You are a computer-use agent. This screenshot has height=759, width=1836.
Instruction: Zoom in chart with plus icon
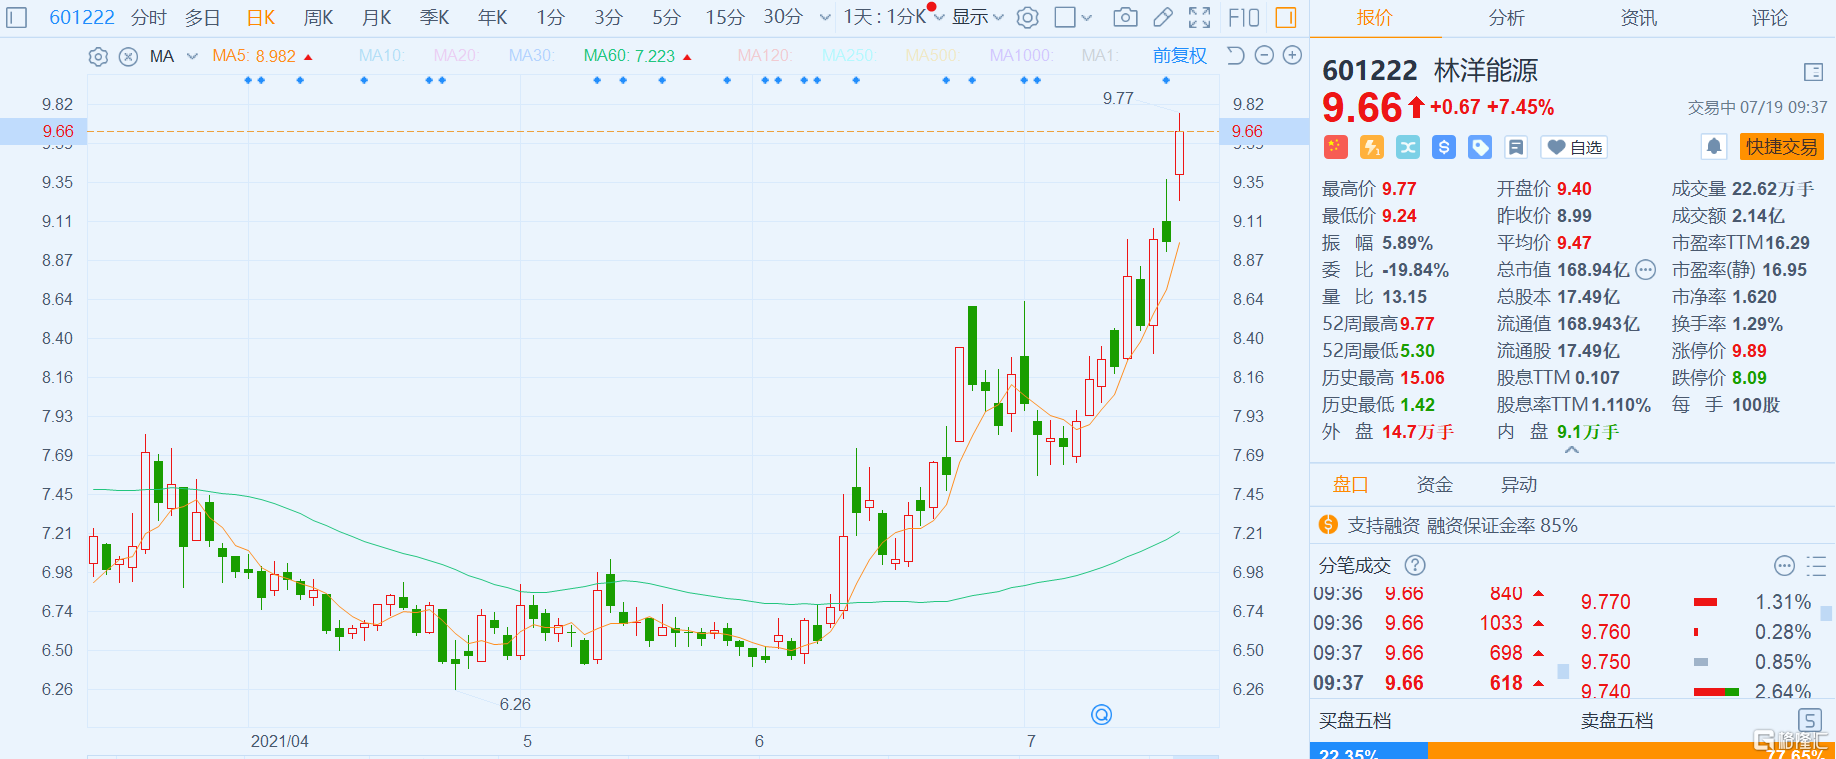(1292, 56)
